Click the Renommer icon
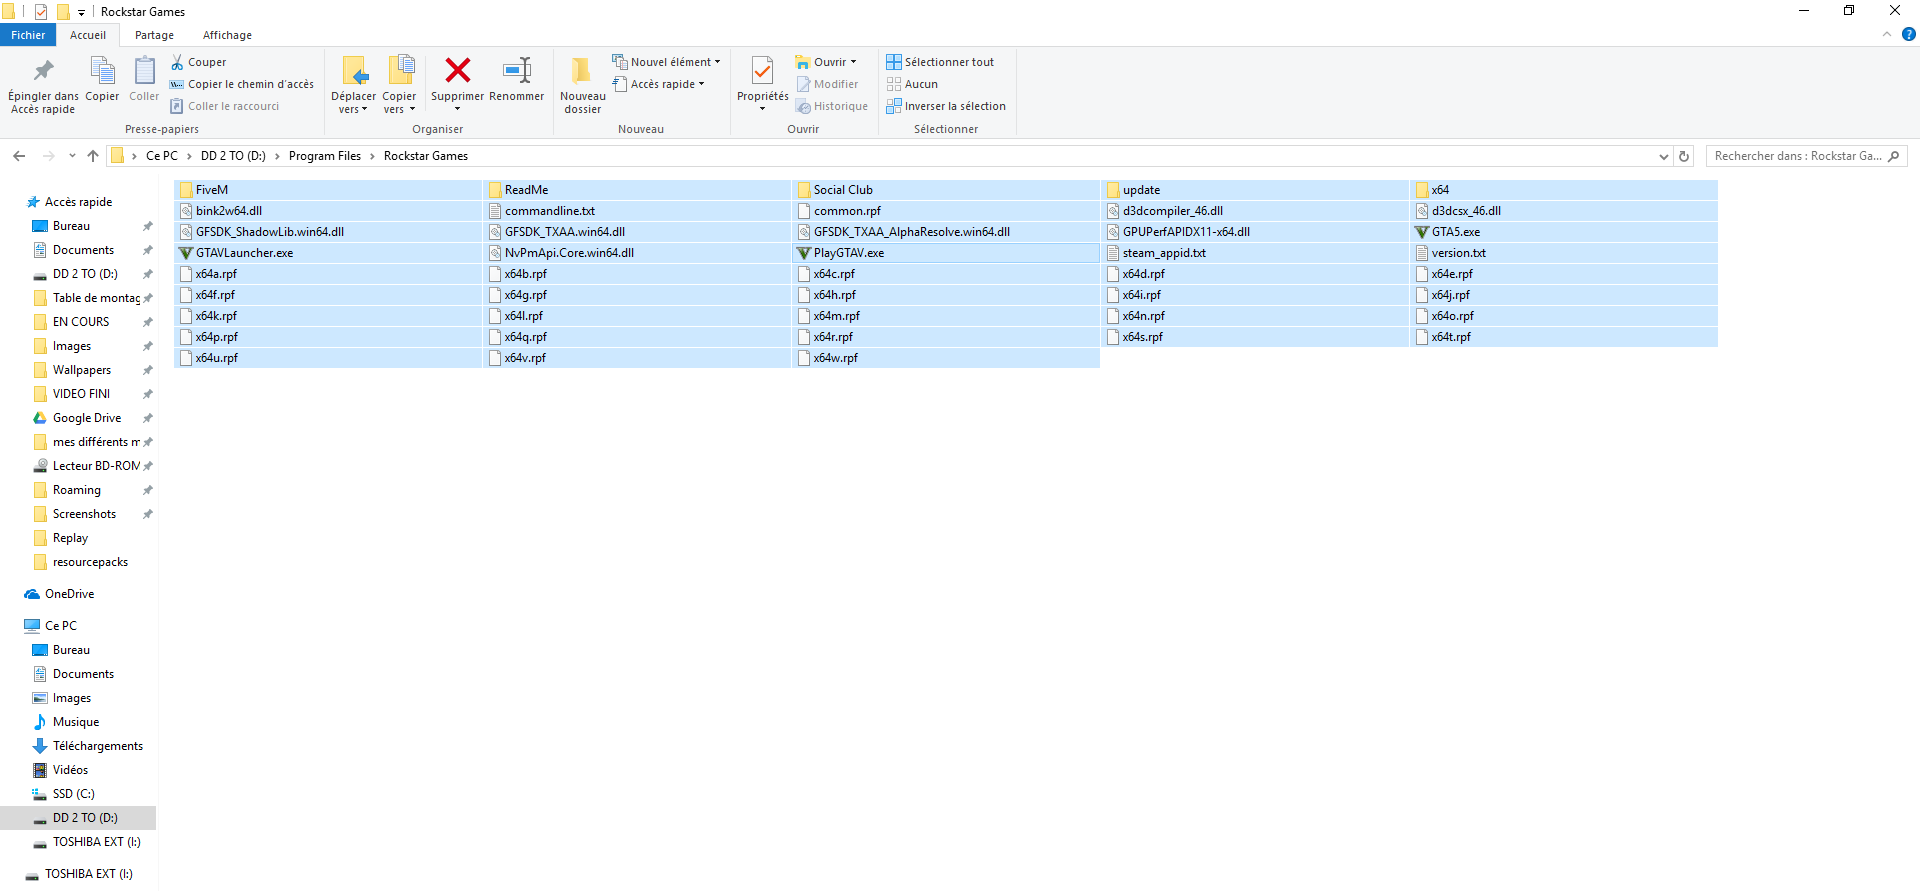 click(x=517, y=70)
